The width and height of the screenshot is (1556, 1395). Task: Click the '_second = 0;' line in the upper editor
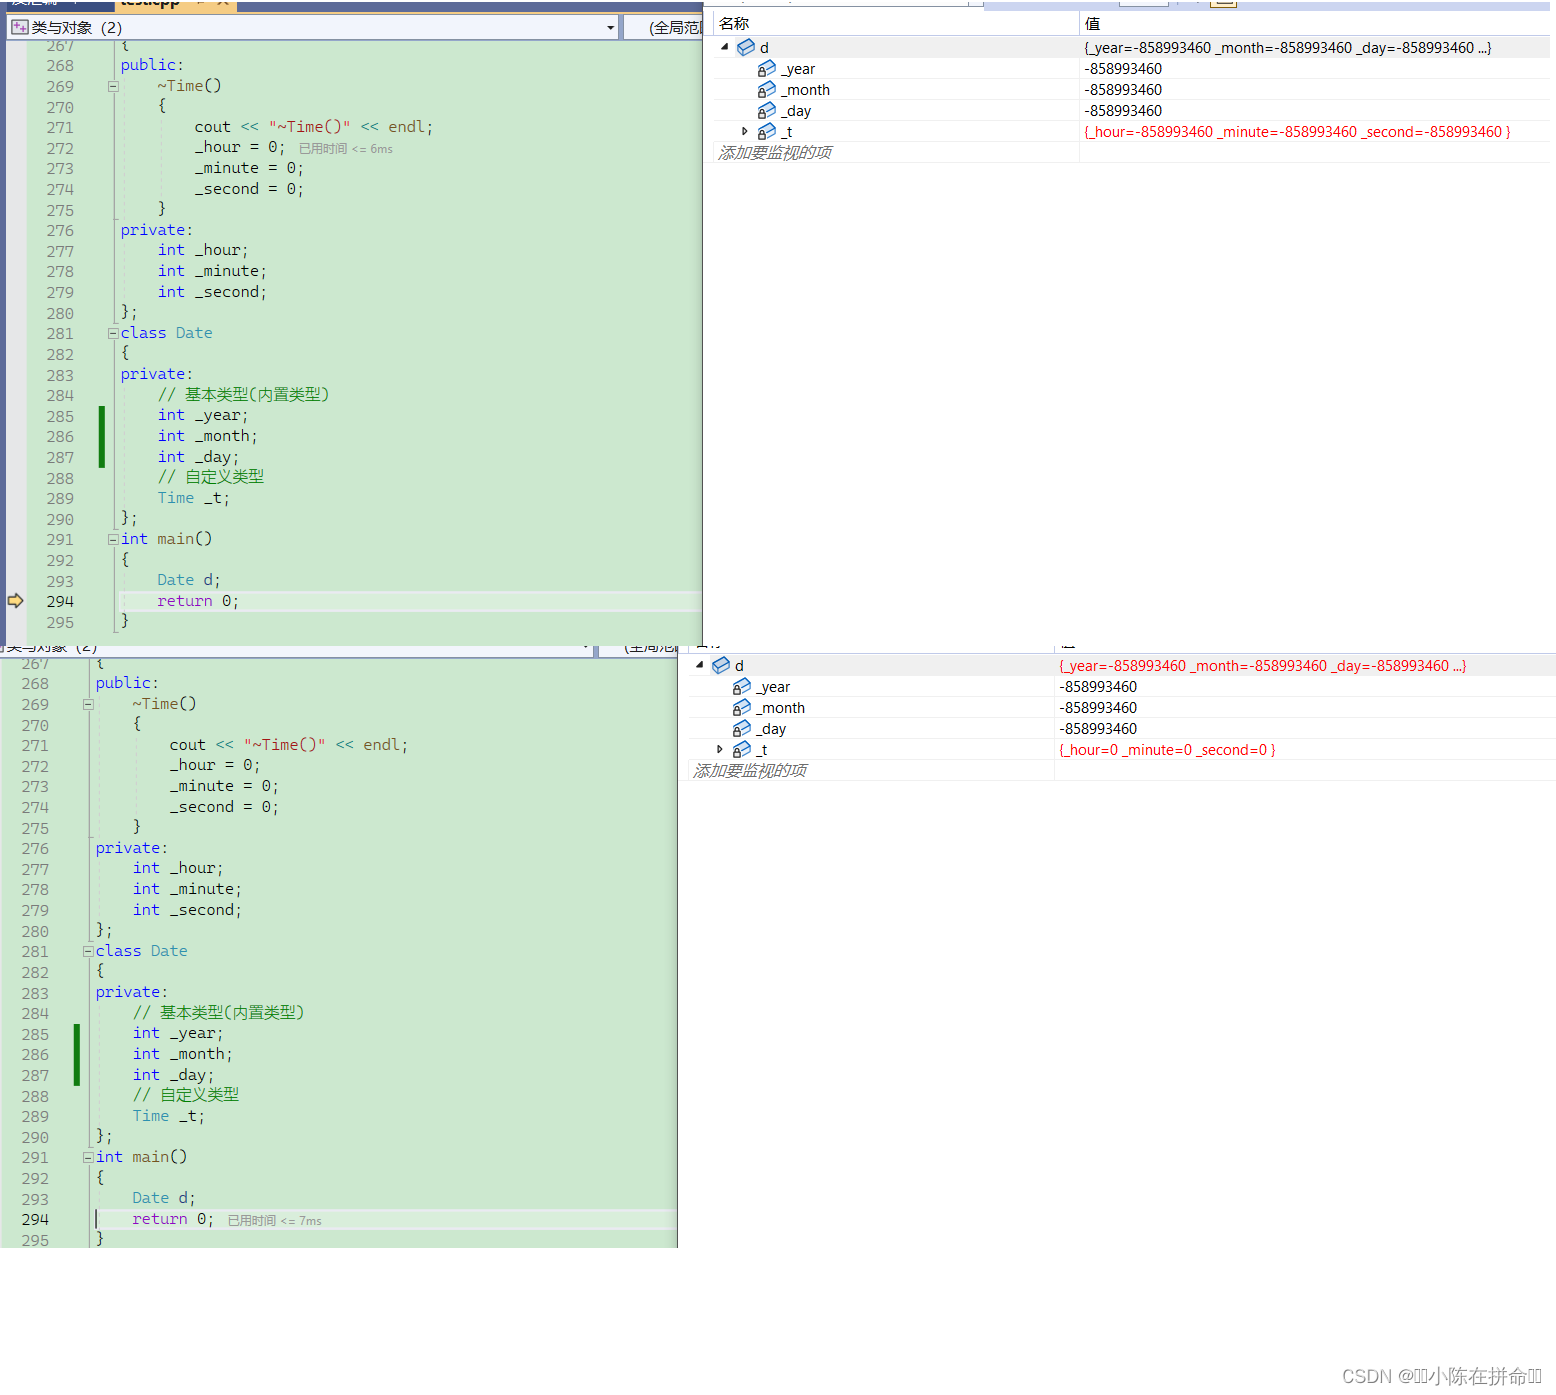249,189
